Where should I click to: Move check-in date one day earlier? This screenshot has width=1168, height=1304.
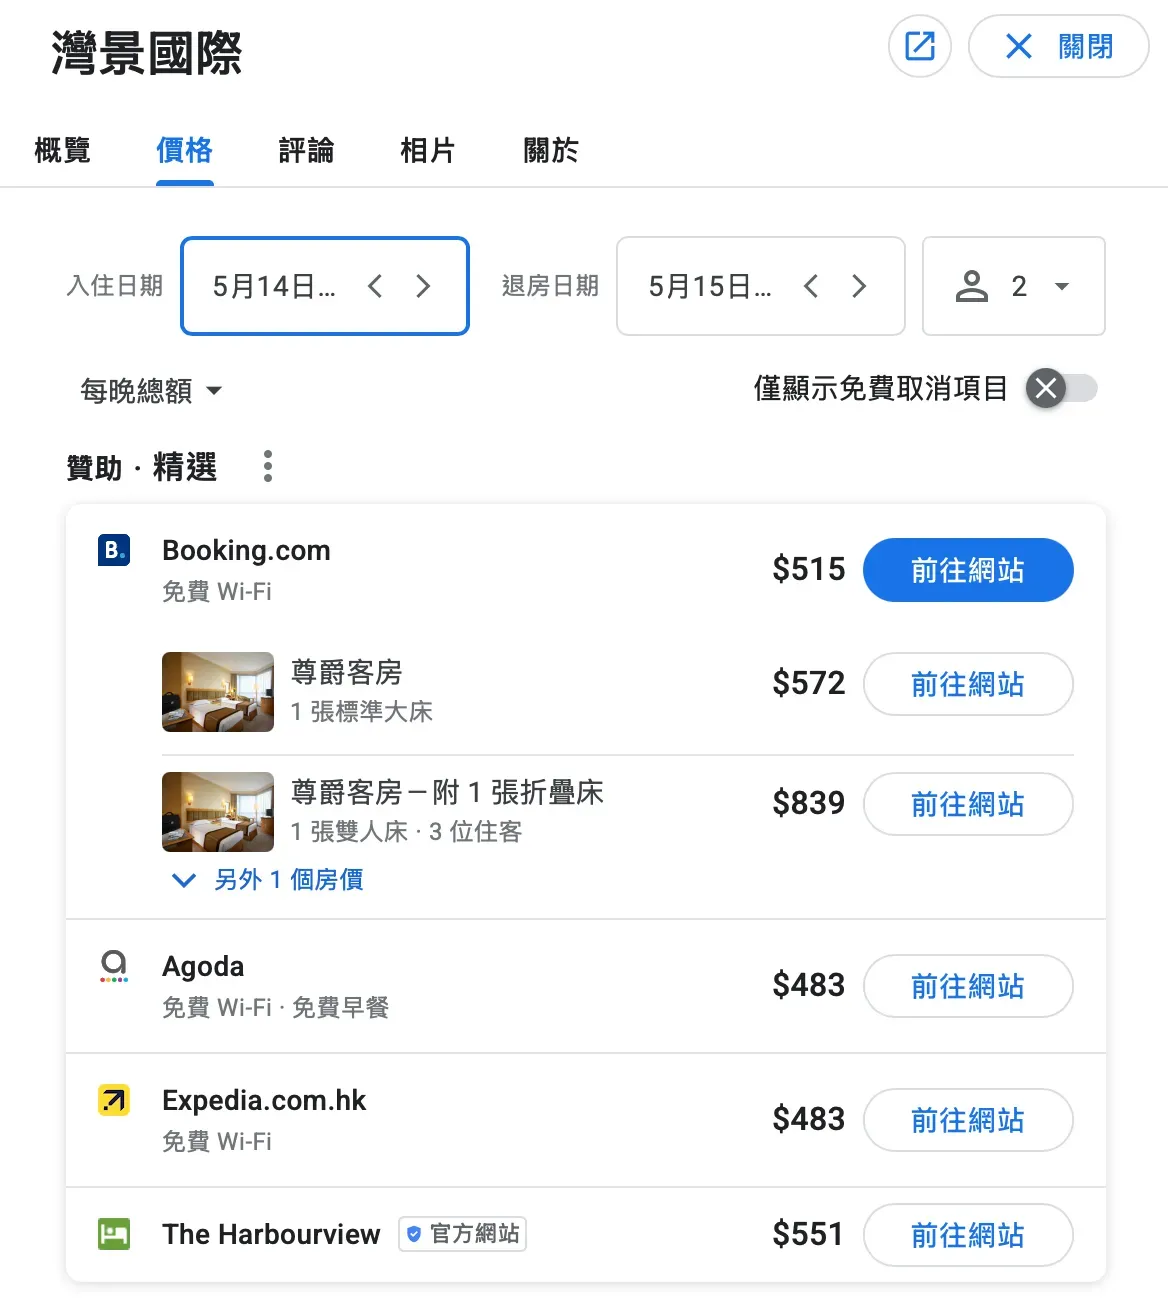click(375, 287)
